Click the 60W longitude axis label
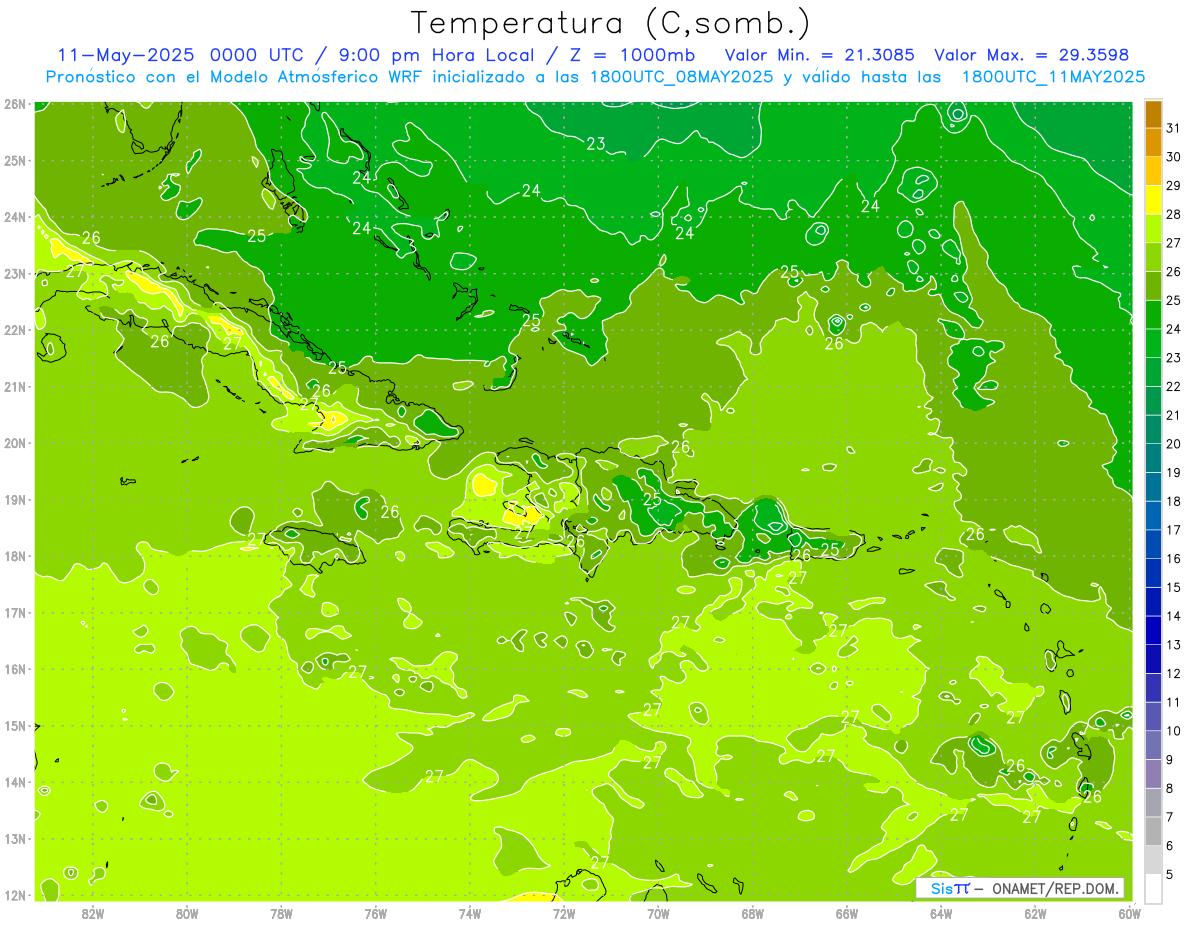 (x=1129, y=913)
